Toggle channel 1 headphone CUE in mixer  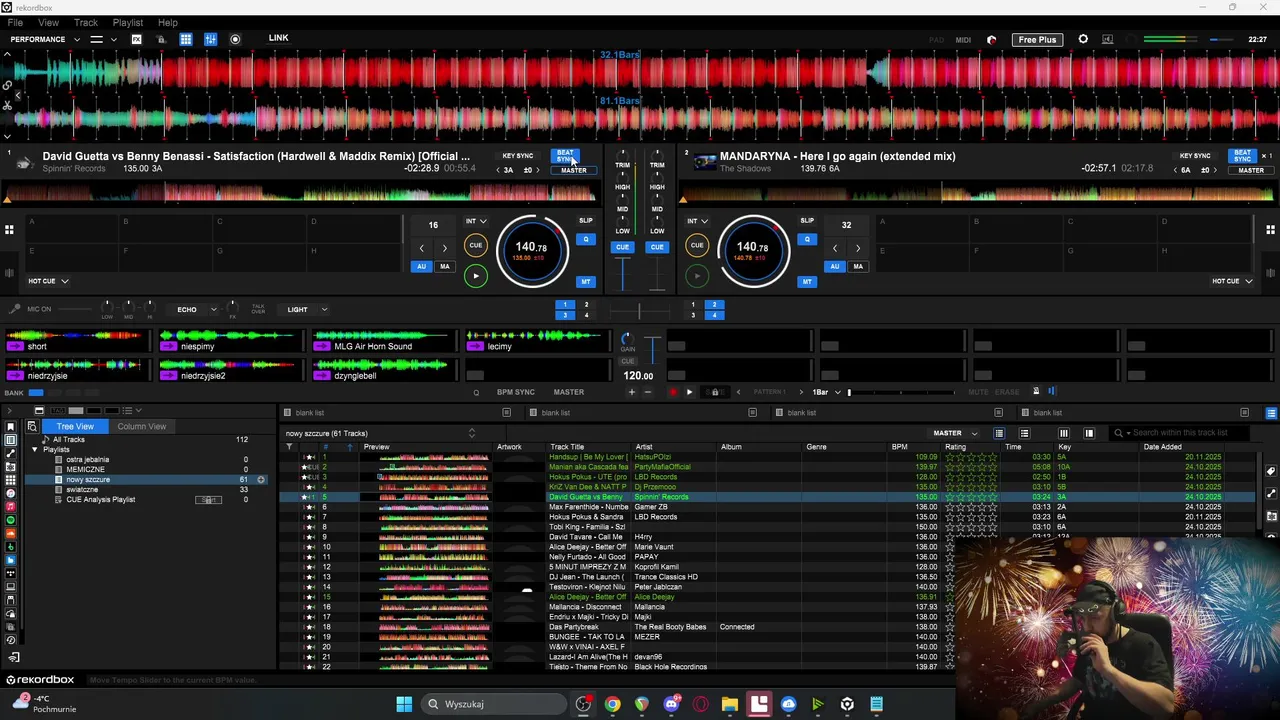tap(622, 247)
